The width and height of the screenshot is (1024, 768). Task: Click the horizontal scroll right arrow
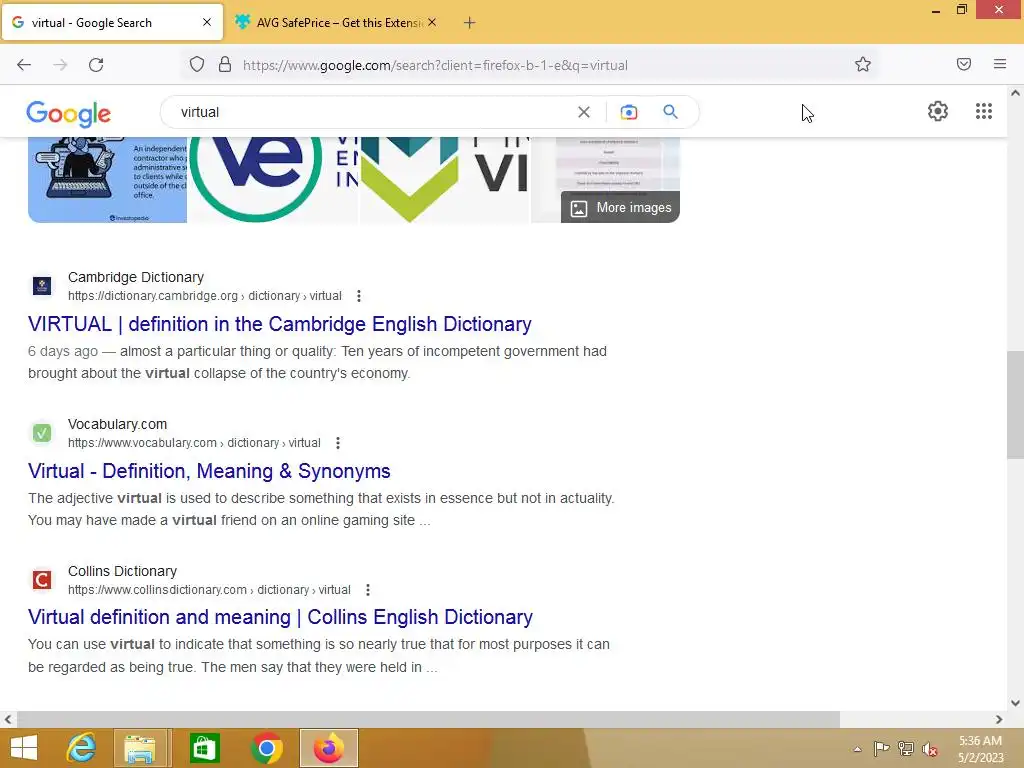(x=999, y=719)
